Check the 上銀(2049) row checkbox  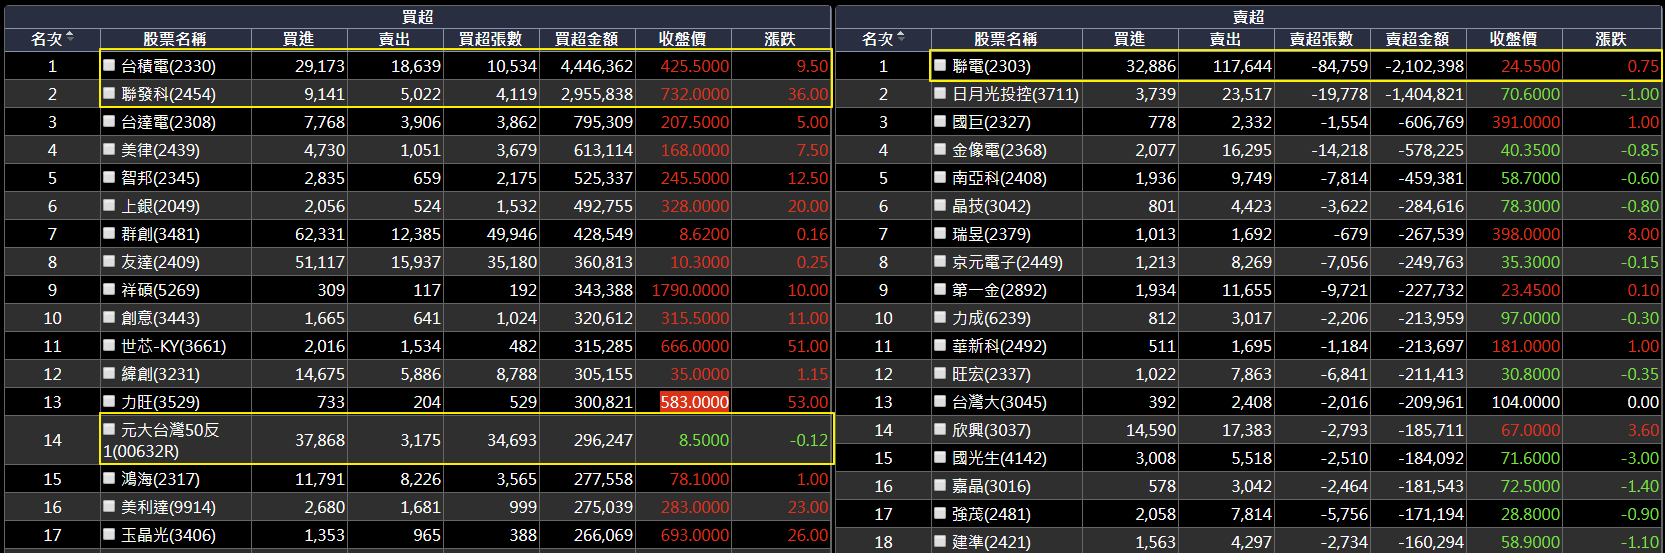(x=110, y=205)
